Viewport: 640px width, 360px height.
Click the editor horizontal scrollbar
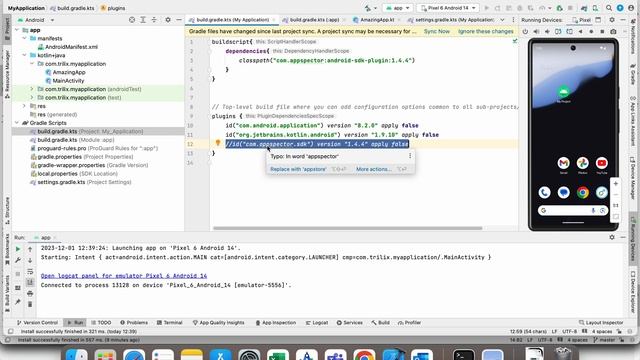click(x=347, y=228)
